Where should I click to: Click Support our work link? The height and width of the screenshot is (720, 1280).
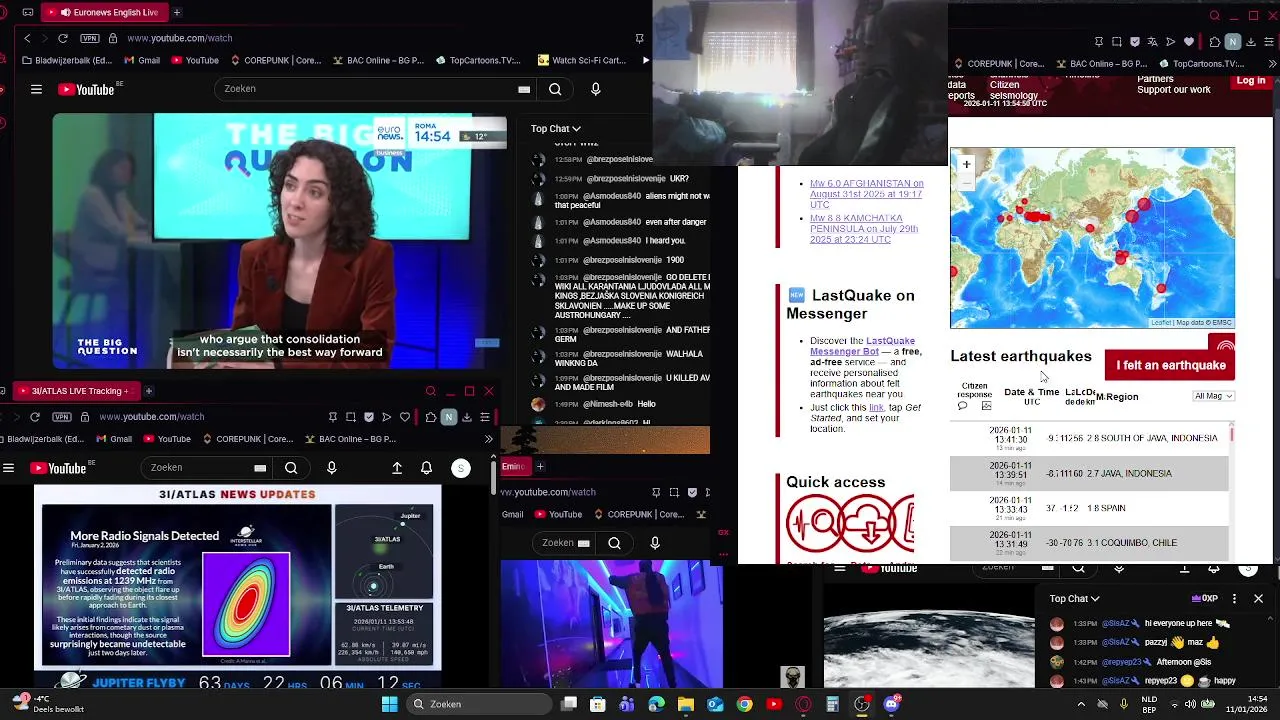tap(1174, 90)
